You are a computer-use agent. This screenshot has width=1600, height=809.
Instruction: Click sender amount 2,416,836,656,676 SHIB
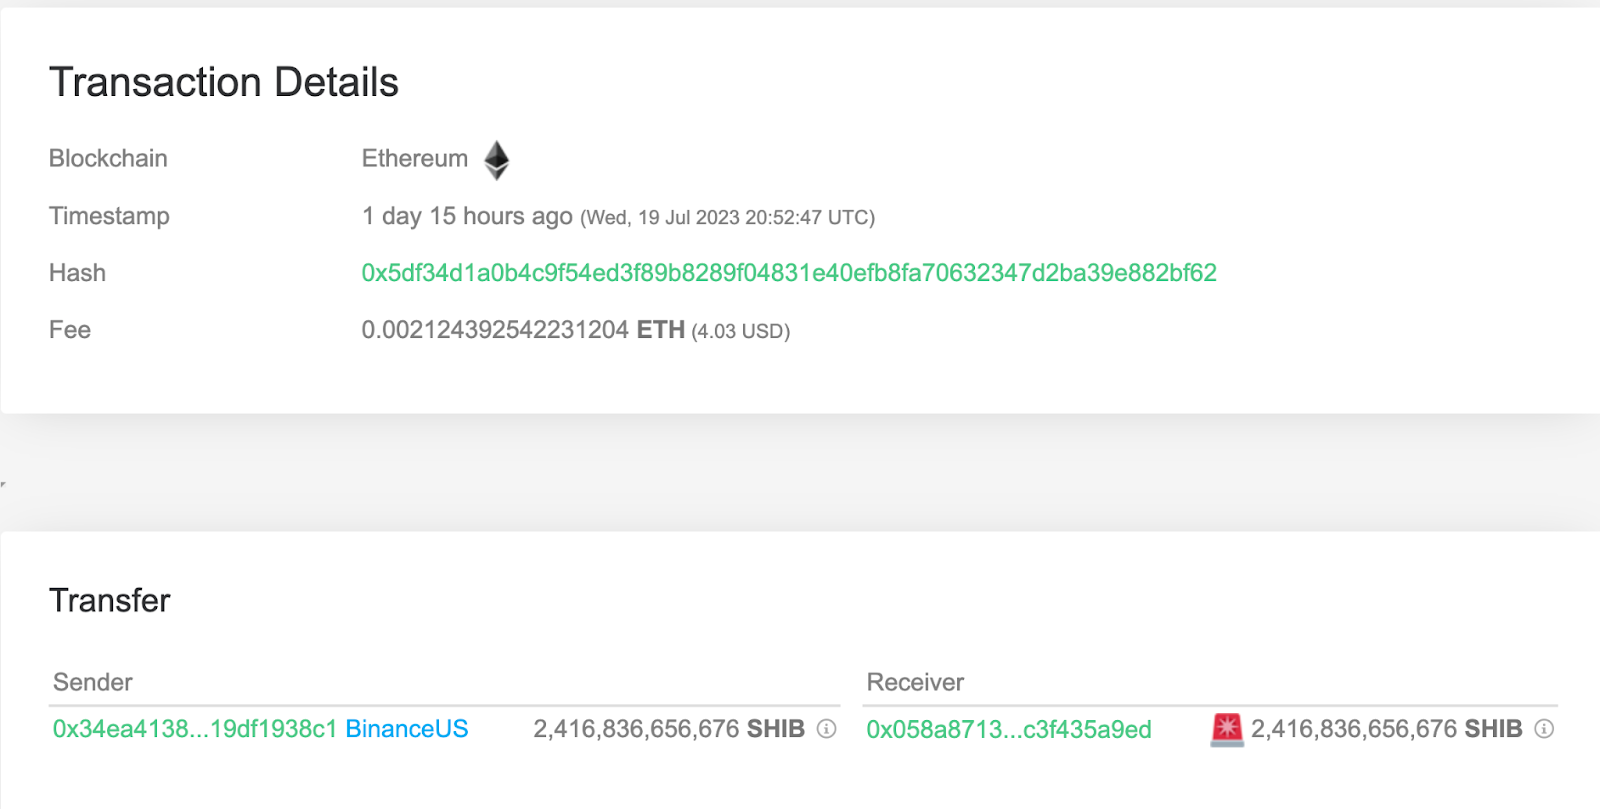669,729
